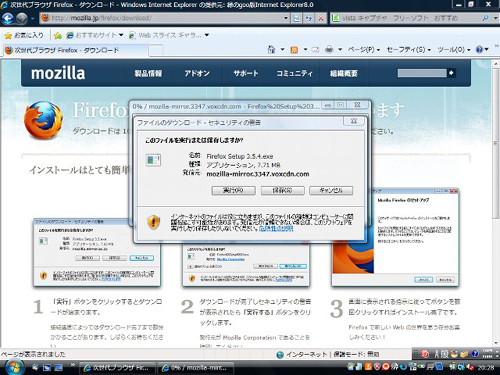The image size is (500, 375).
Task: Click the Quick Launch chevron expander on taskbar
Action: coord(73,365)
